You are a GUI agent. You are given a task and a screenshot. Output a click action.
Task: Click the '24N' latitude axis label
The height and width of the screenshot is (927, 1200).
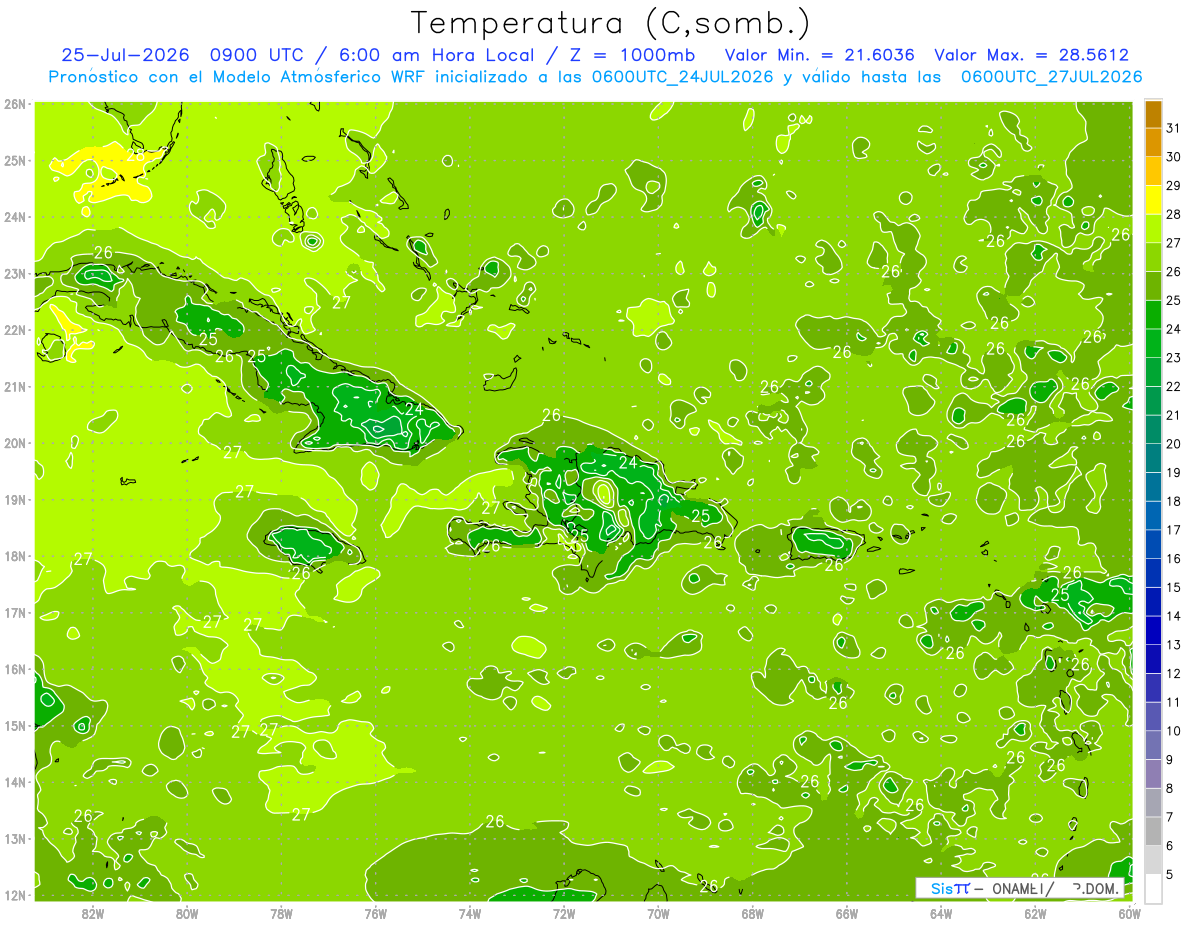point(15,217)
